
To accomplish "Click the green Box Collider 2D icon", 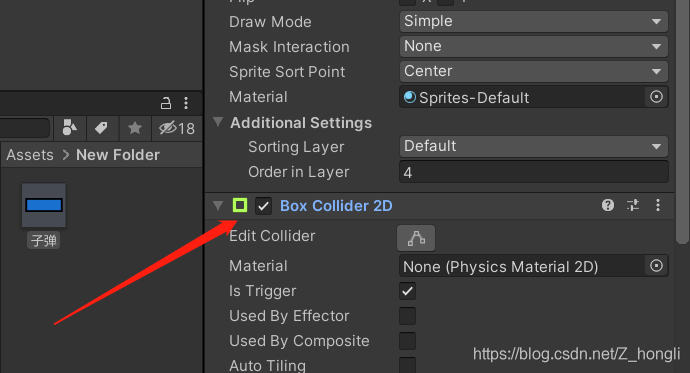I will point(240,205).
